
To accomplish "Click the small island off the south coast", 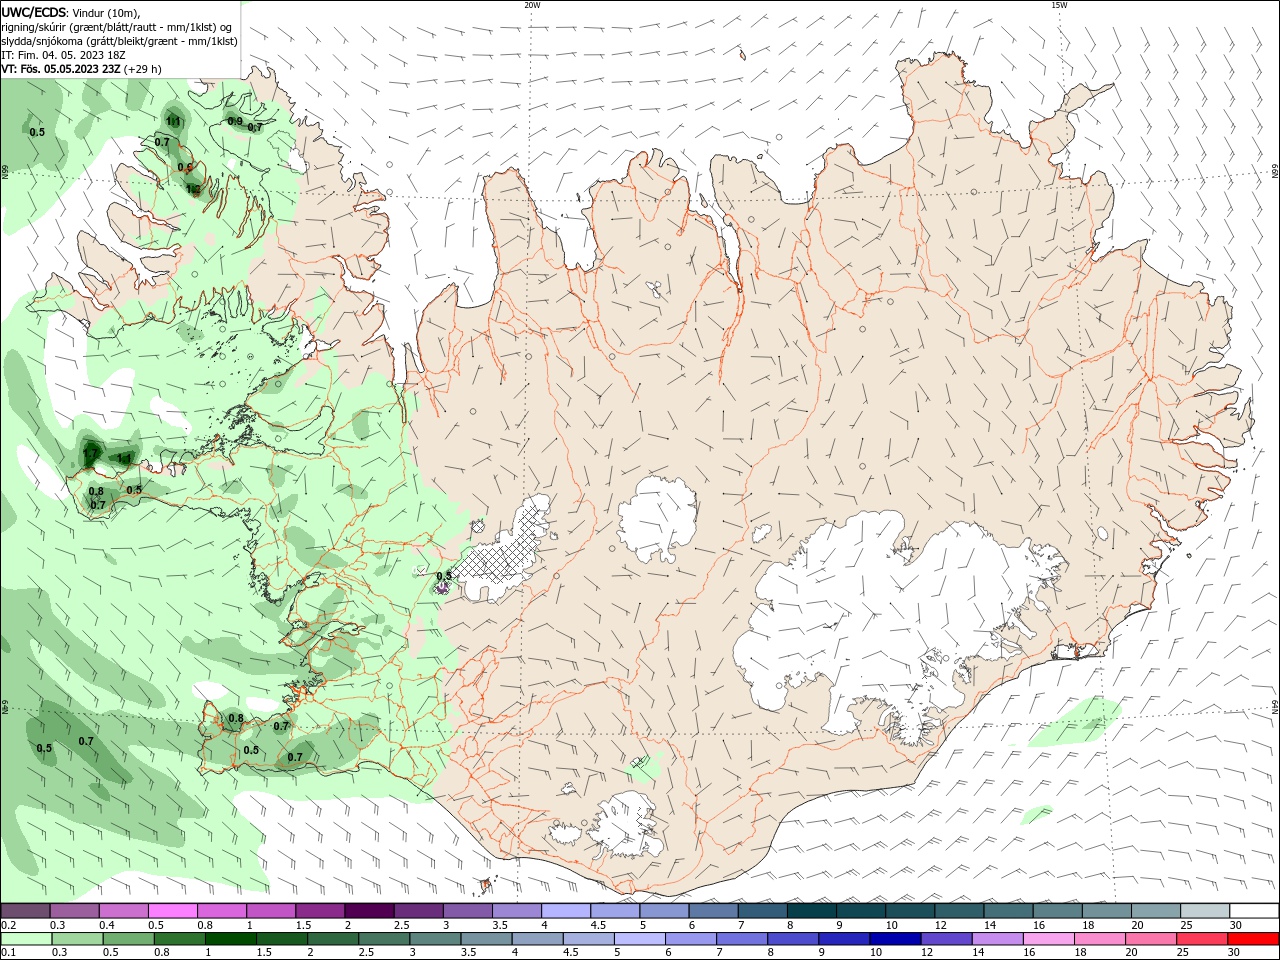I will pyautogui.click(x=487, y=884).
